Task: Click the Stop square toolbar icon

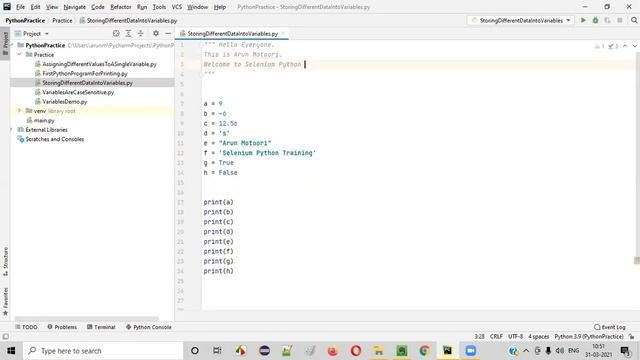Action: [x=620, y=20]
